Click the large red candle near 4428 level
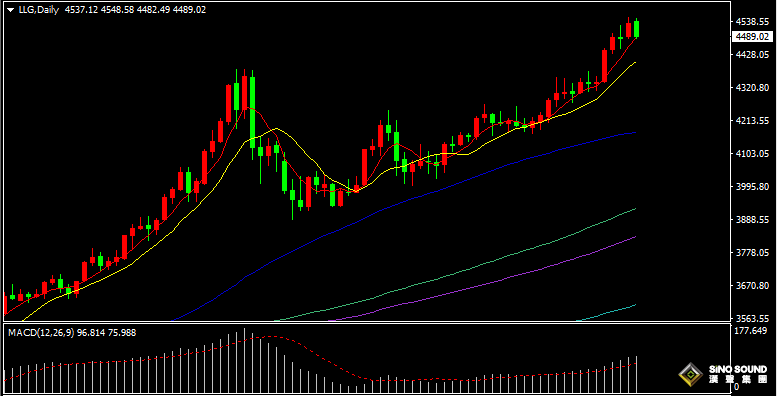 click(605, 66)
